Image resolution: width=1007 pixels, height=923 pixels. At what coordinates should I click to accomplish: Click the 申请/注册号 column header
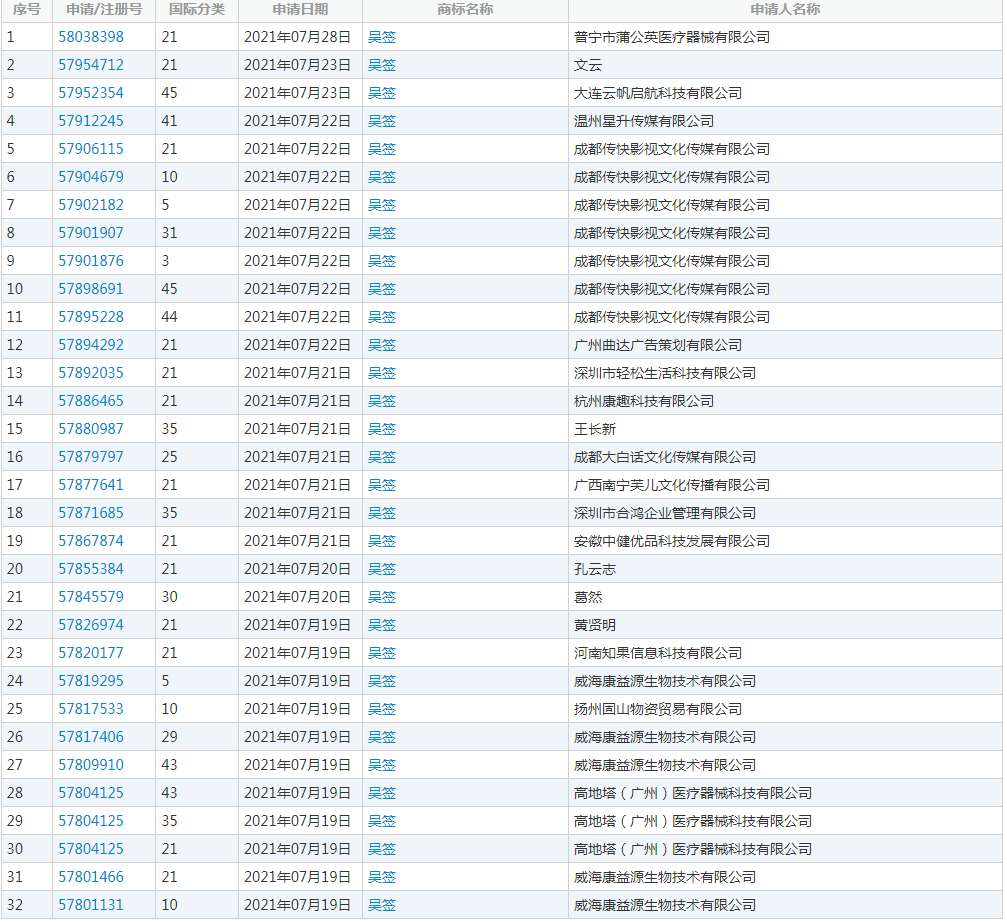[104, 10]
